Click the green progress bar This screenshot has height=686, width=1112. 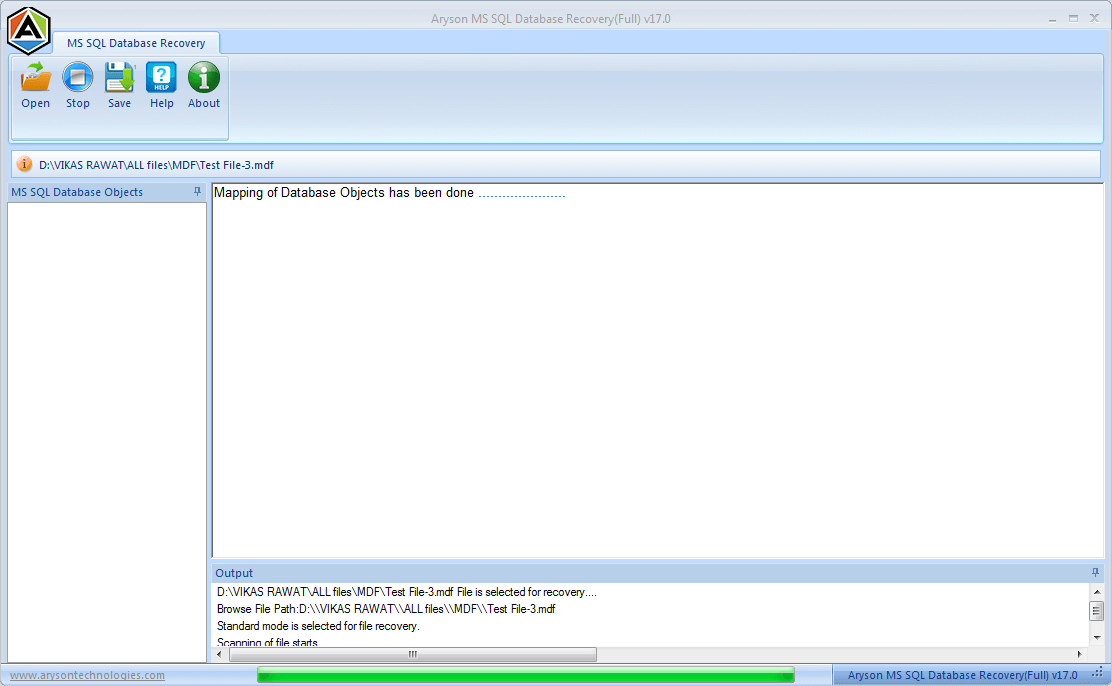tap(526, 675)
